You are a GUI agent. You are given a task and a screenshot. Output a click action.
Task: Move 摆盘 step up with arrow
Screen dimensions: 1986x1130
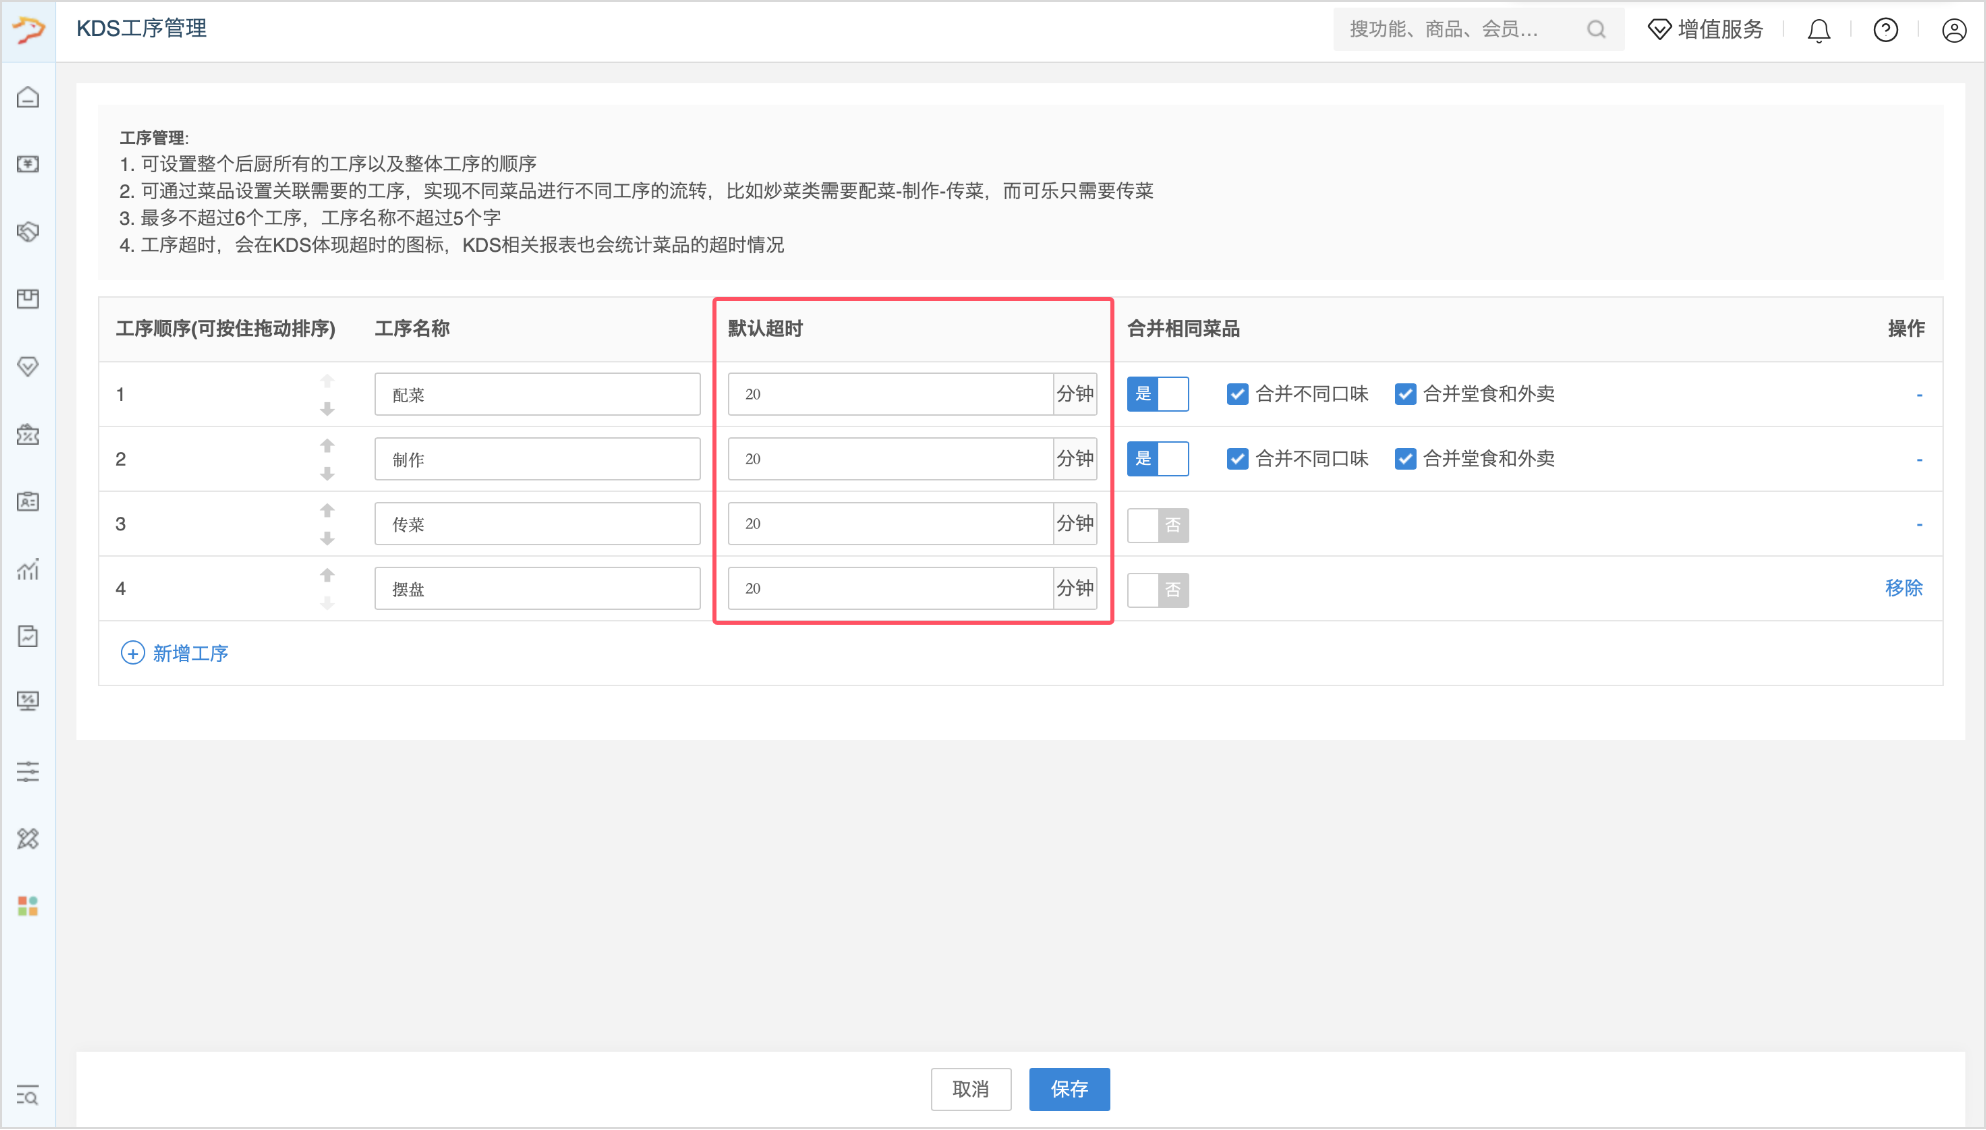(327, 575)
